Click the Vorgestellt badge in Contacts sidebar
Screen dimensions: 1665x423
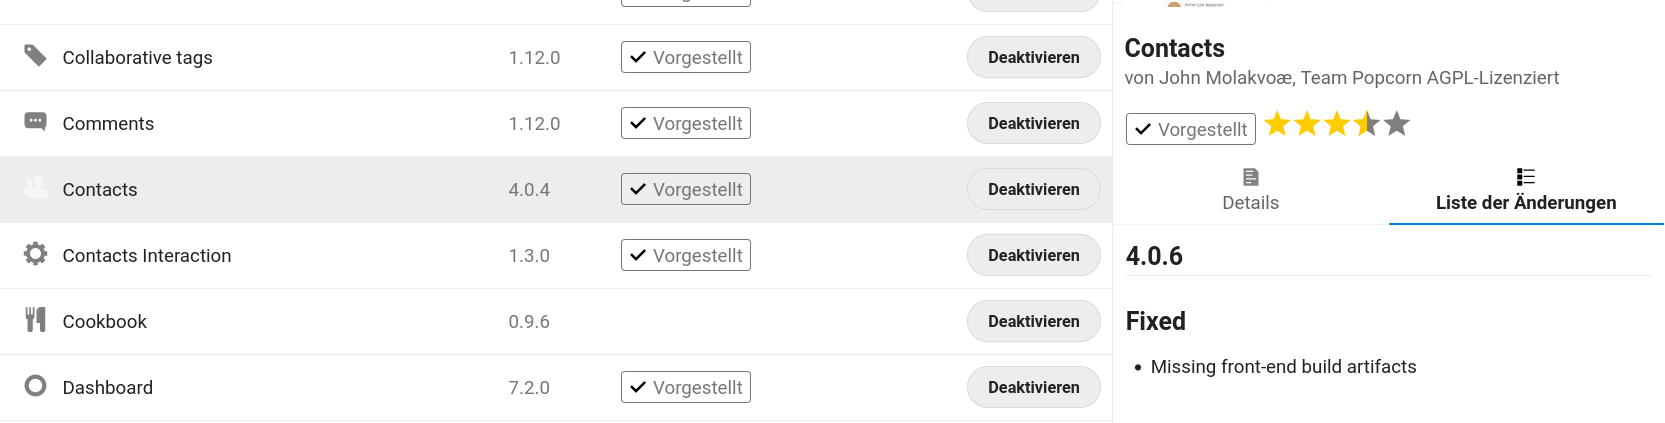1190,129
